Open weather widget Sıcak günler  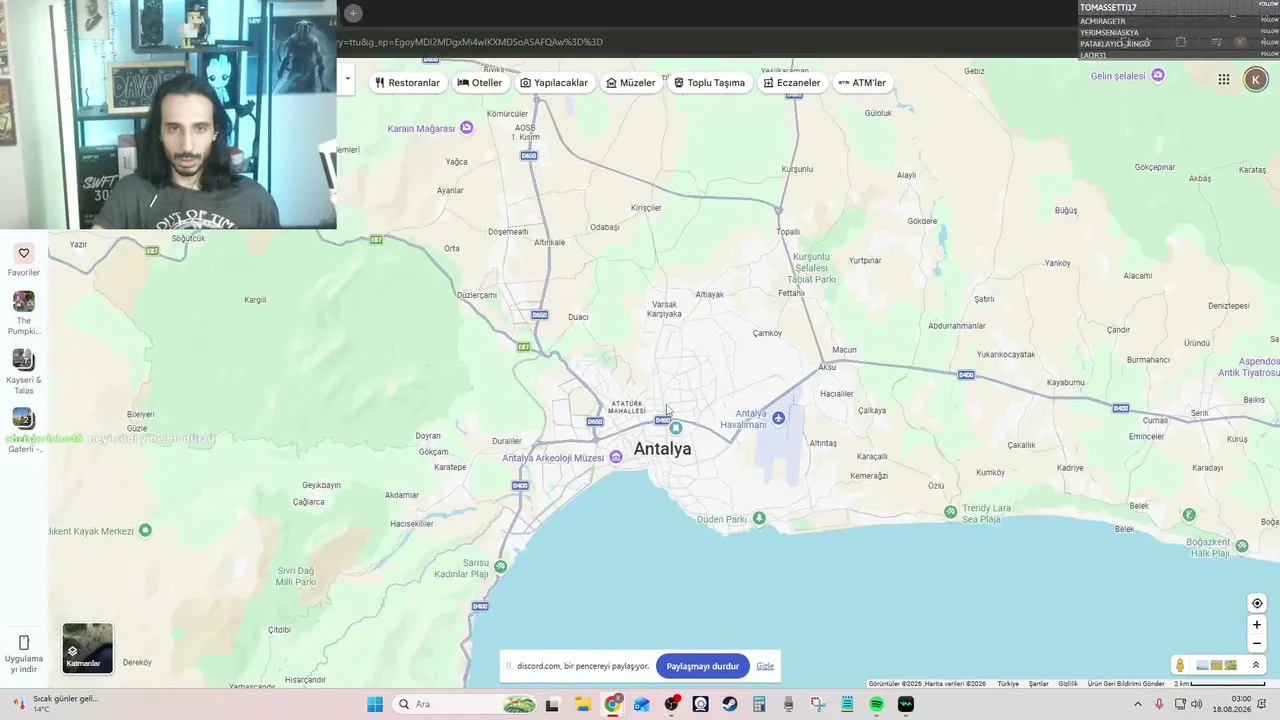pyautogui.click(x=55, y=704)
